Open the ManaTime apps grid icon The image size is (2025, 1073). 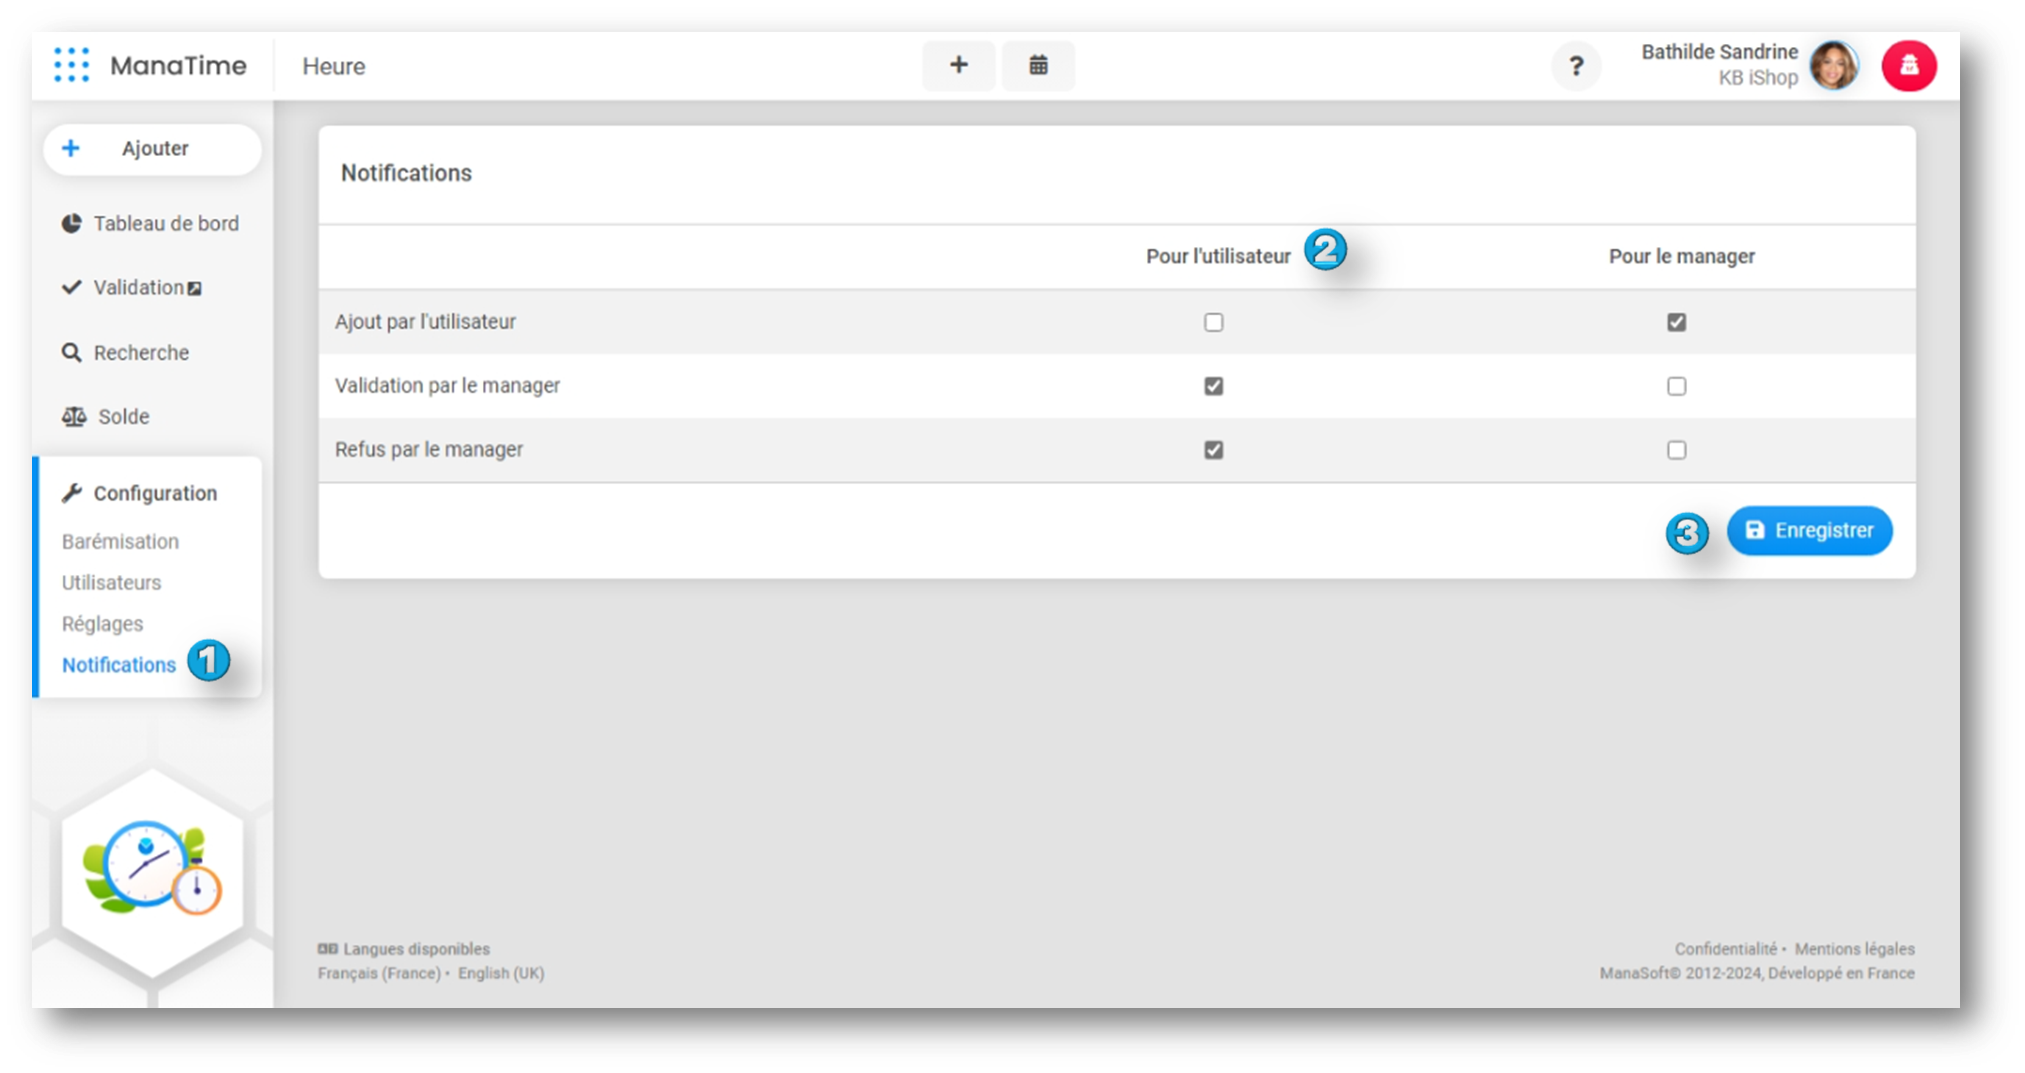71,65
